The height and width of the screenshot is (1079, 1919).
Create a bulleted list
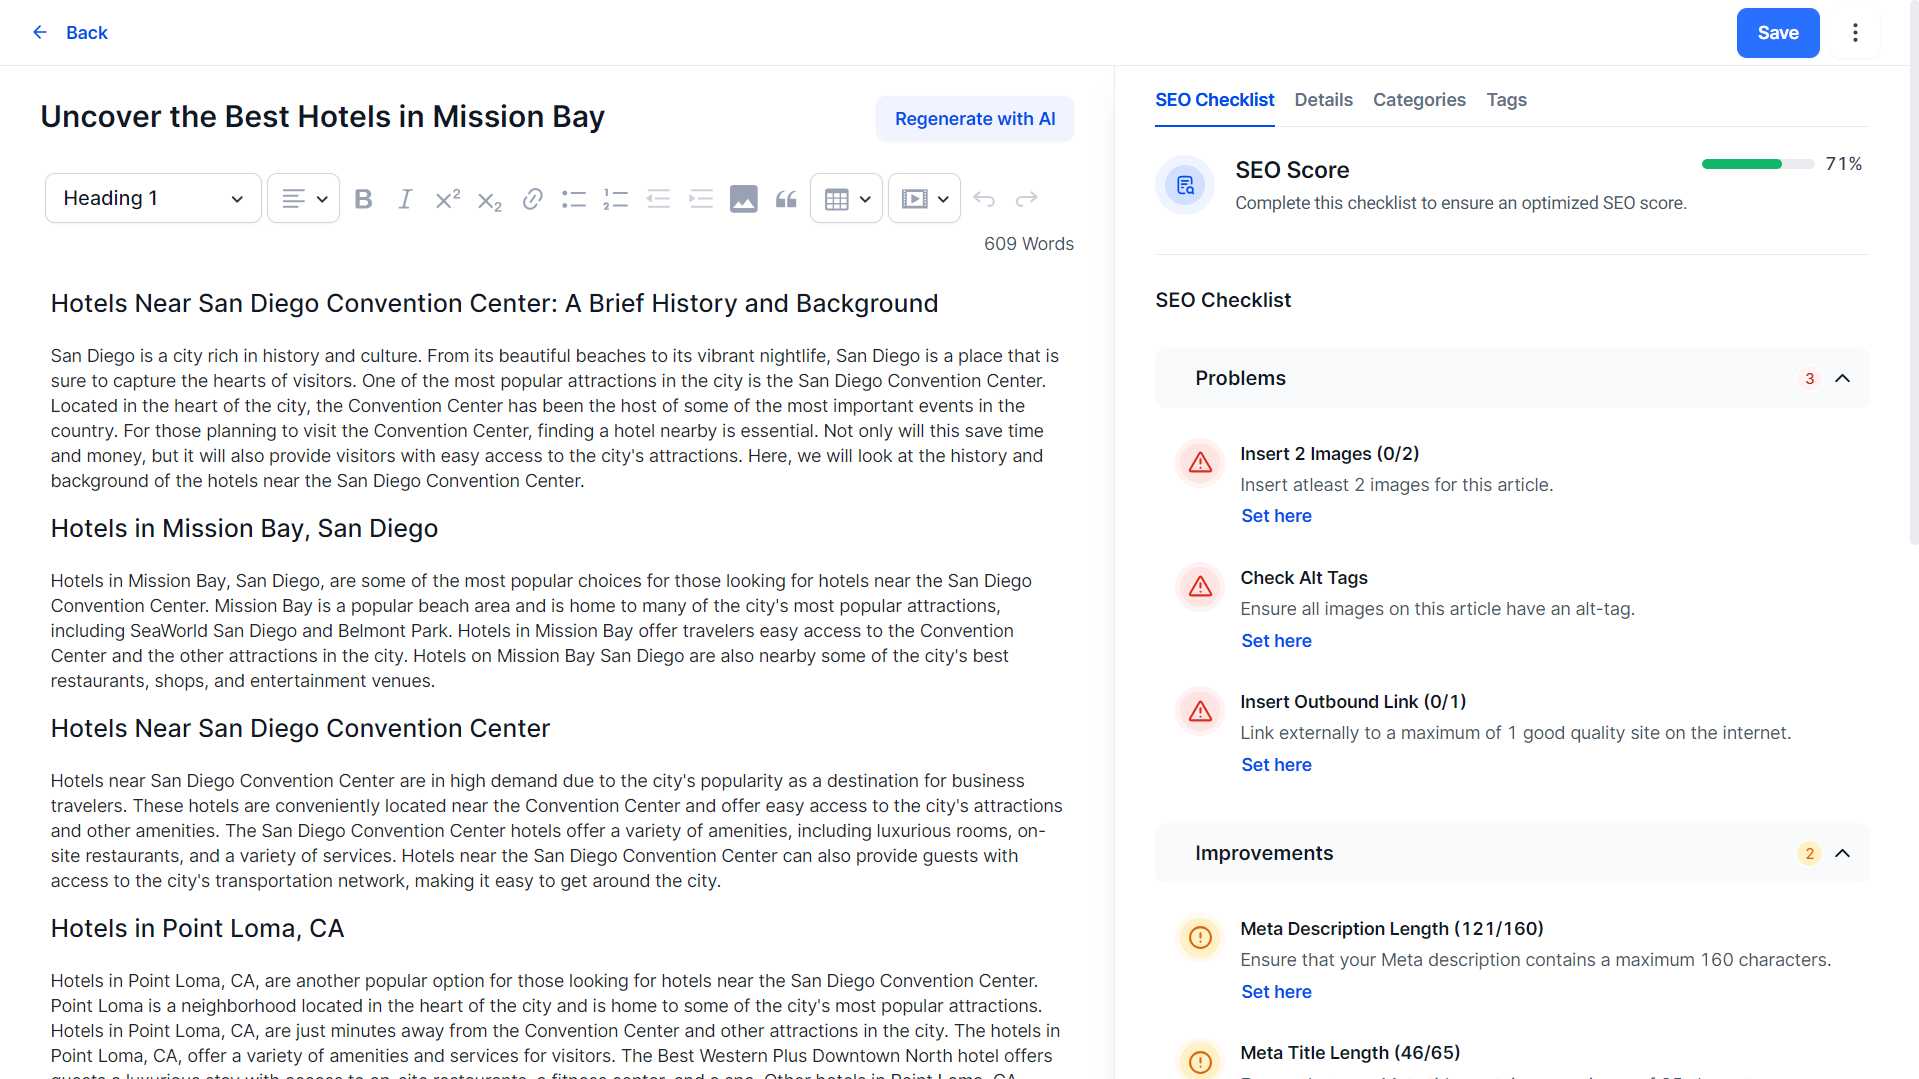[x=574, y=199]
